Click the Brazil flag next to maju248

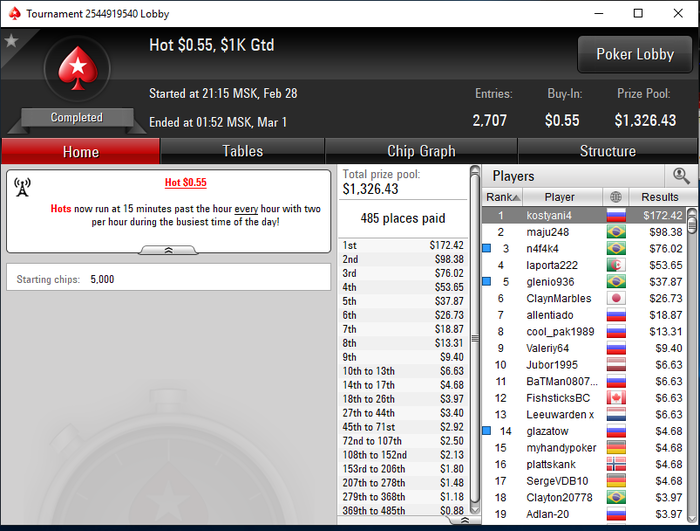pos(616,232)
